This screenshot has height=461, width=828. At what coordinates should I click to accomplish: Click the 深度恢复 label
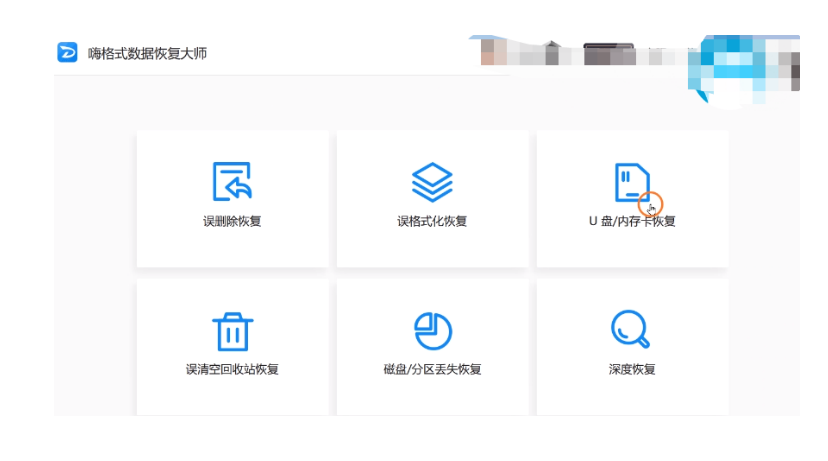(x=632, y=369)
